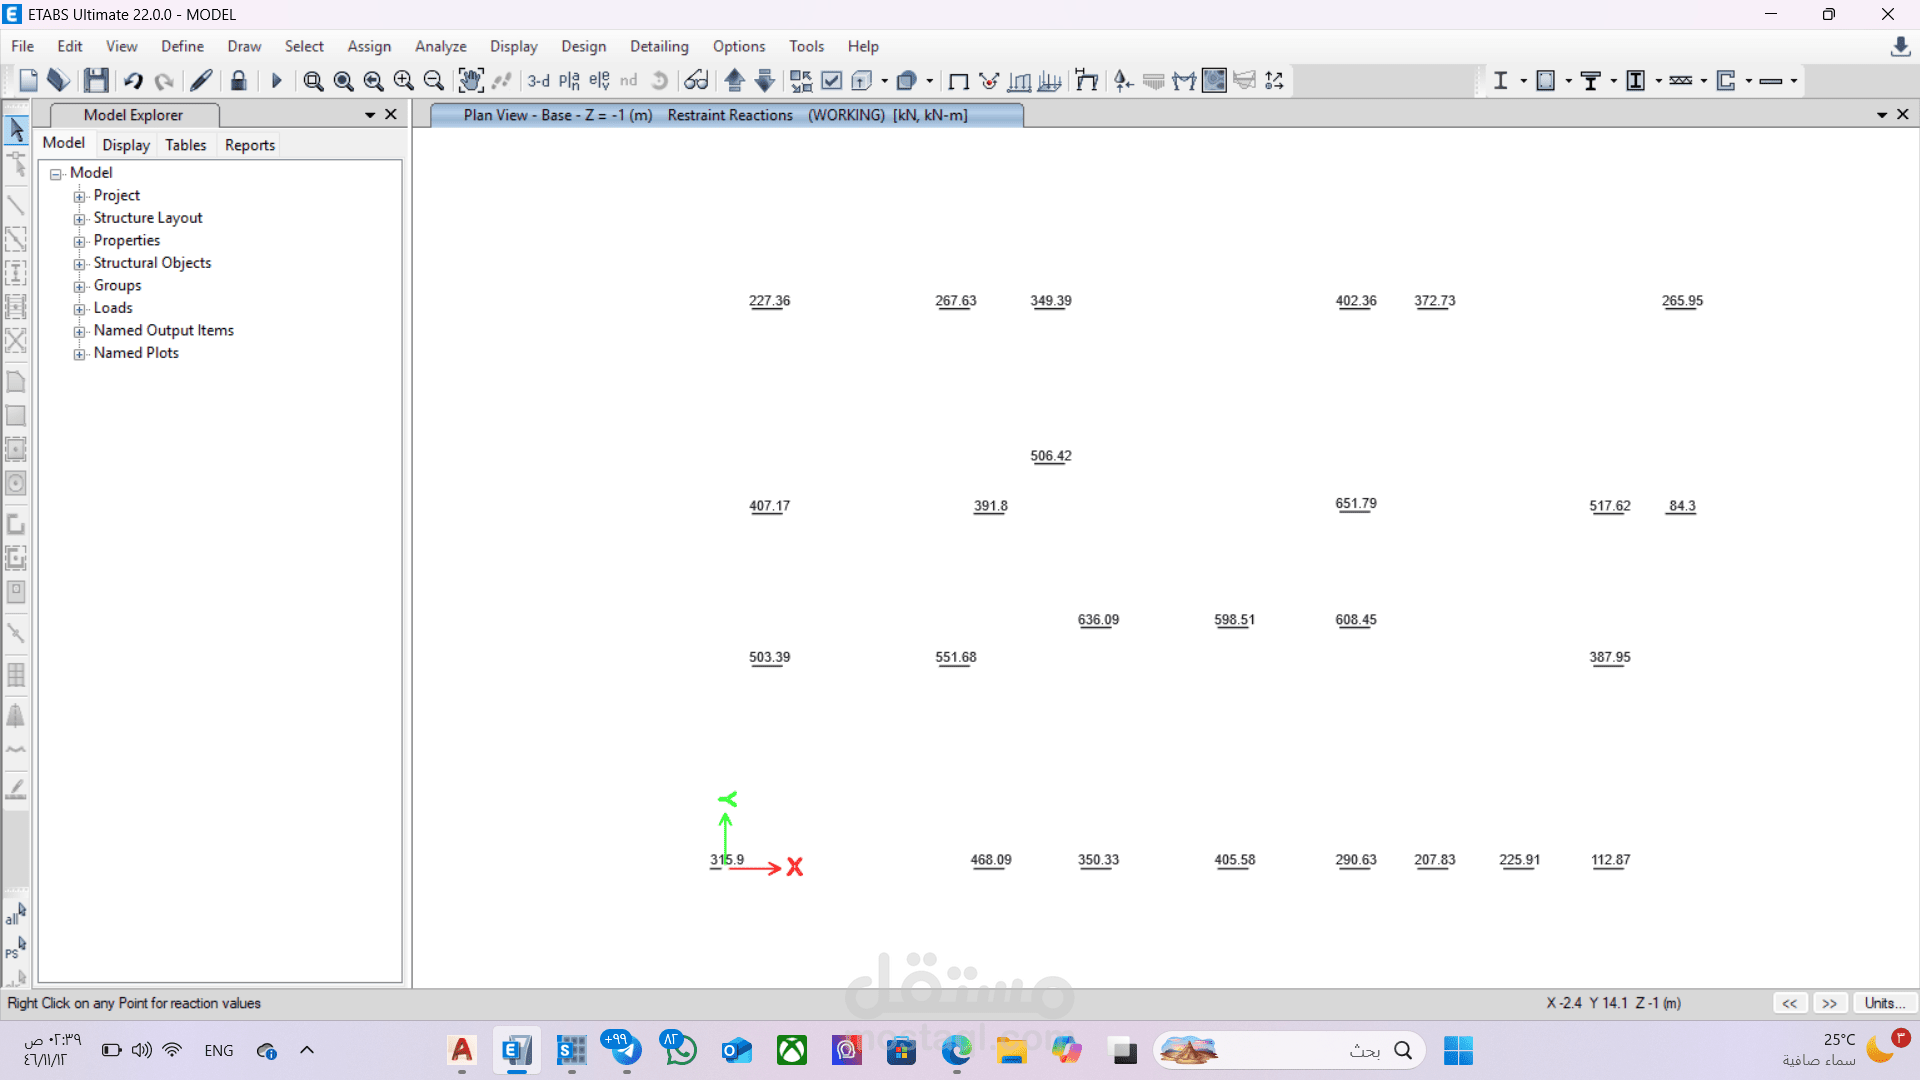Screen dimensions: 1920x1080
Task: Toggle the Set Display Options checkmark icon
Action: (x=831, y=81)
